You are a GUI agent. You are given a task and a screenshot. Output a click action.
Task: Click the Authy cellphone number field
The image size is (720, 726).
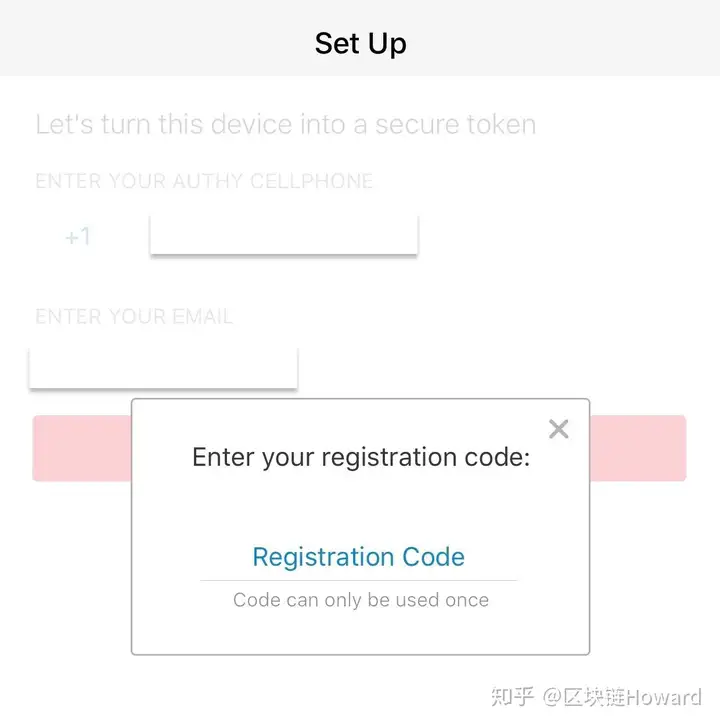click(x=283, y=235)
